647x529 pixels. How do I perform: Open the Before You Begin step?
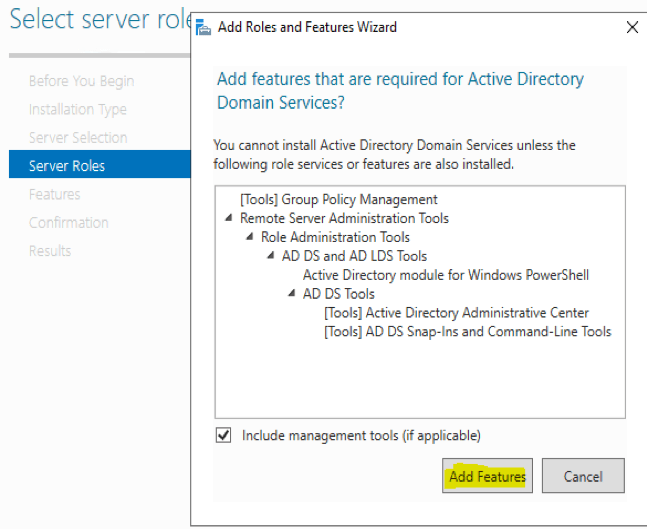point(81,81)
